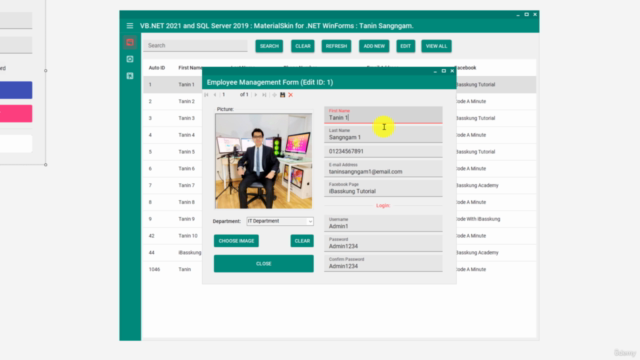The image size is (640, 360).
Task: Close the Employee Management Form with X
Action: (x=452, y=71)
